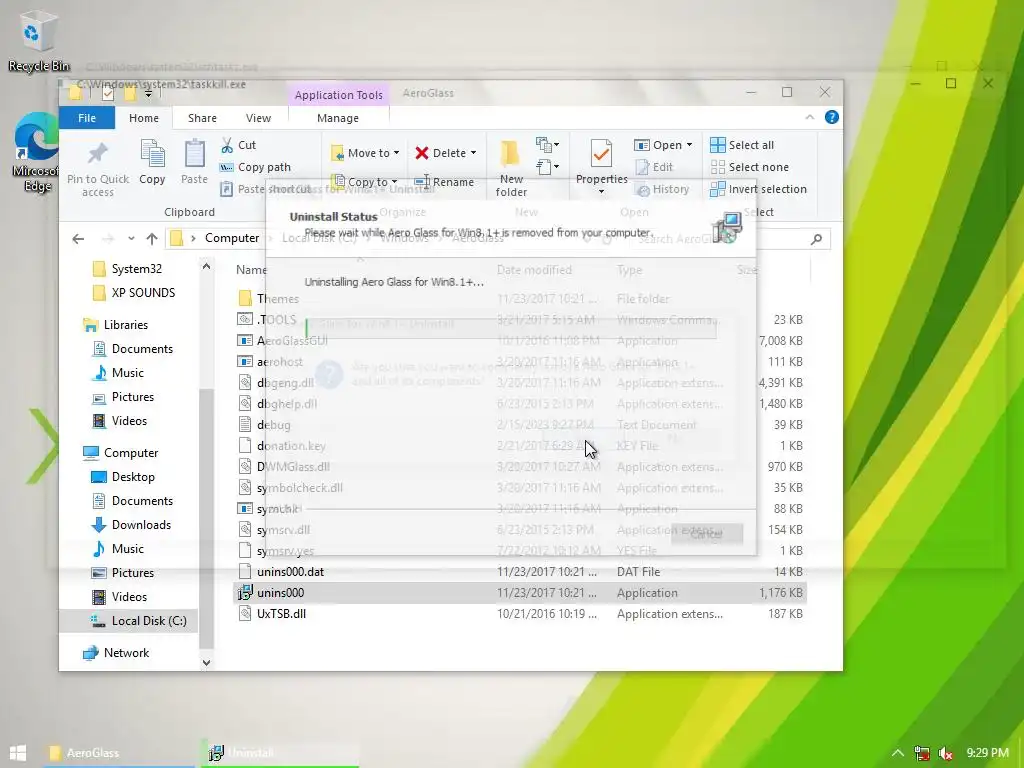Click the Computer breadcrumb in address bar

coord(232,238)
